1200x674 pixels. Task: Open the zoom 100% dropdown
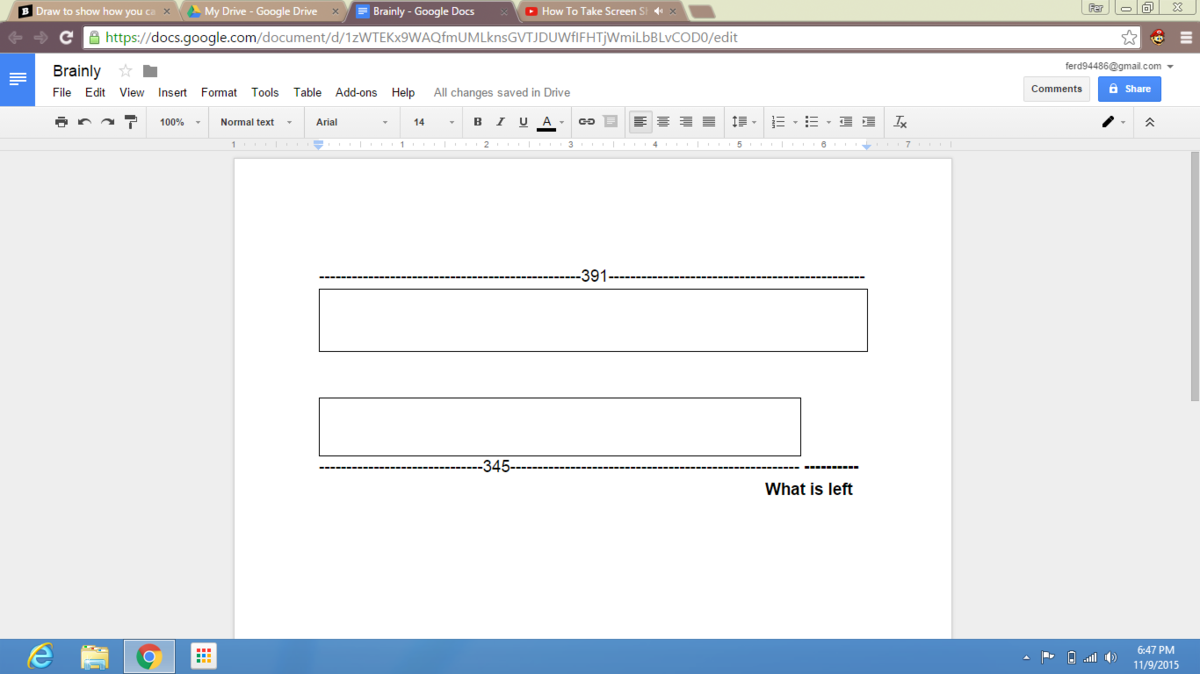(180, 122)
